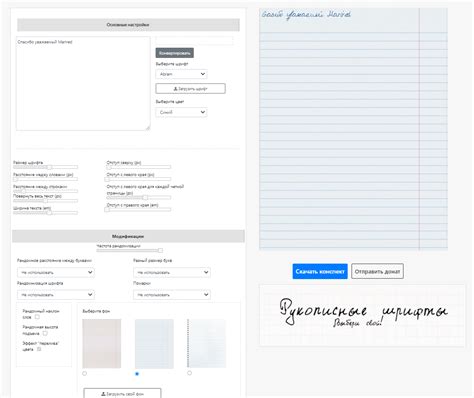474x398 pixels.
Task: Adjust the left indent for even pages slider
Action: point(139,197)
